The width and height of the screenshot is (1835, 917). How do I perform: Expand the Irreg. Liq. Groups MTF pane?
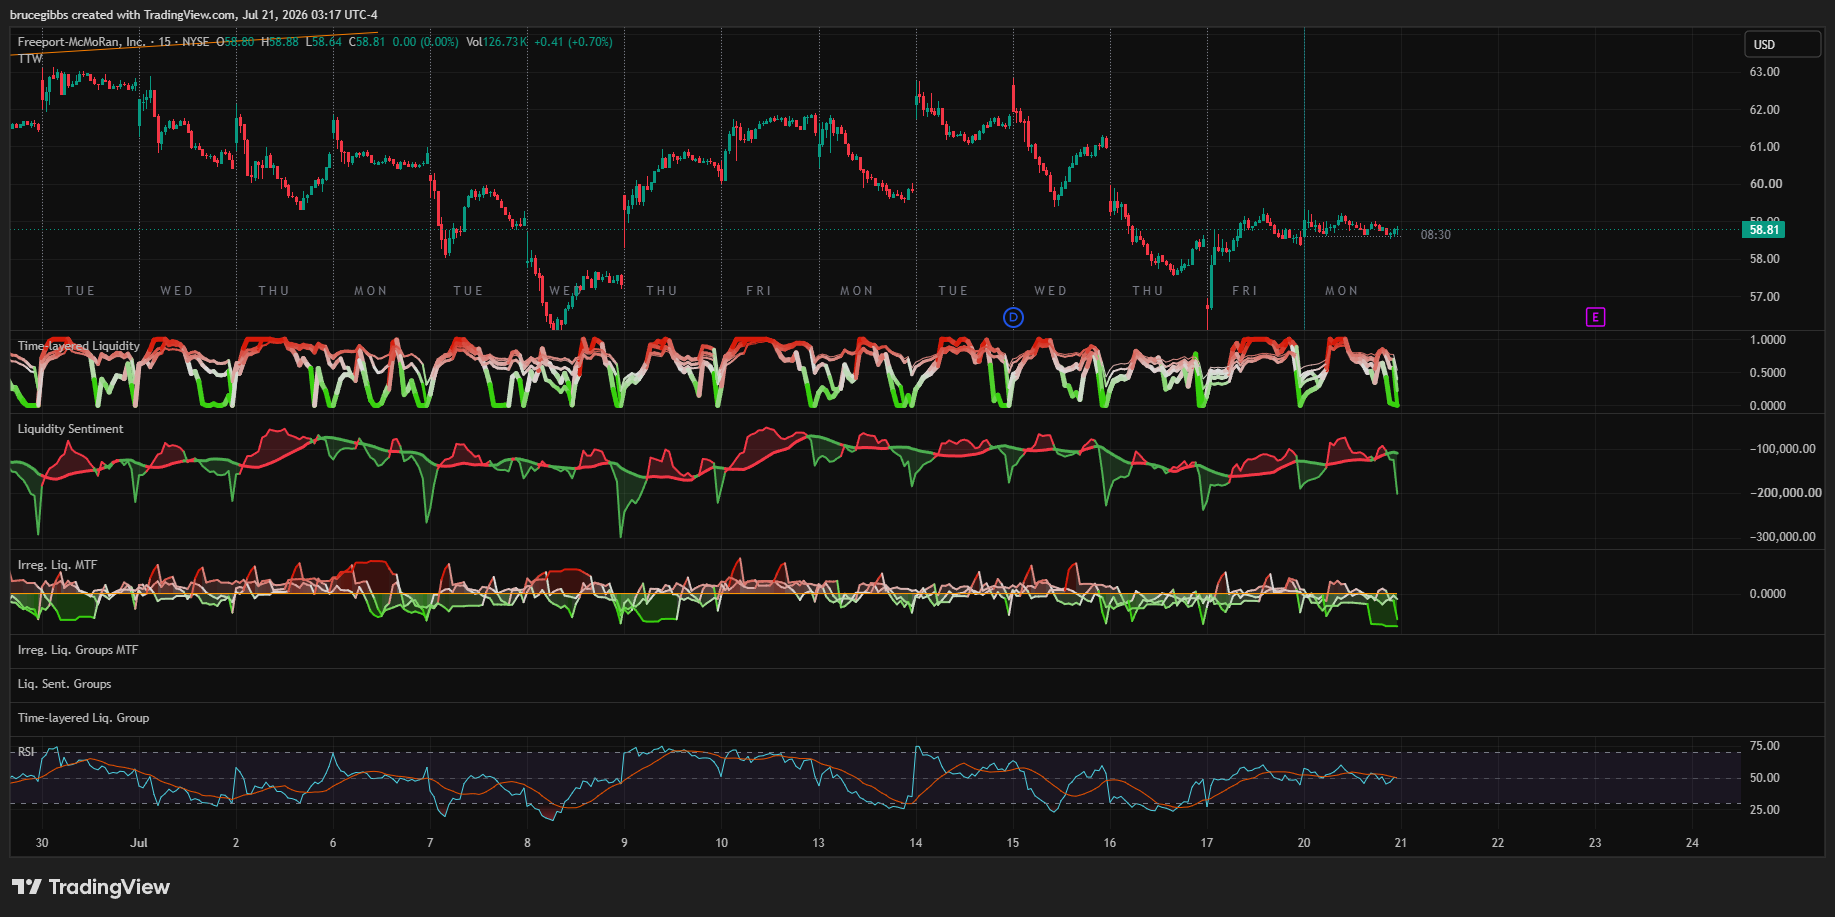(x=78, y=650)
